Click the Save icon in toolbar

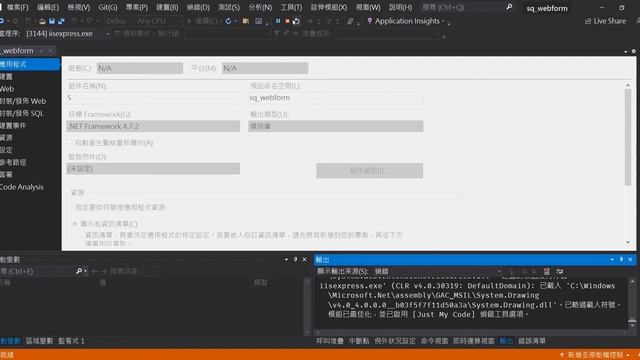pyautogui.click(x=52, y=21)
